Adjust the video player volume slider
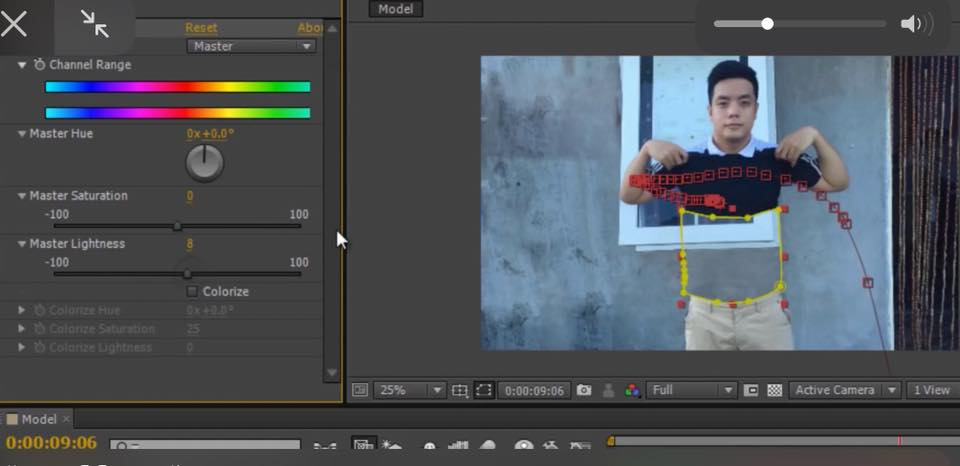This screenshot has height=466, width=960. tap(800, 24)
